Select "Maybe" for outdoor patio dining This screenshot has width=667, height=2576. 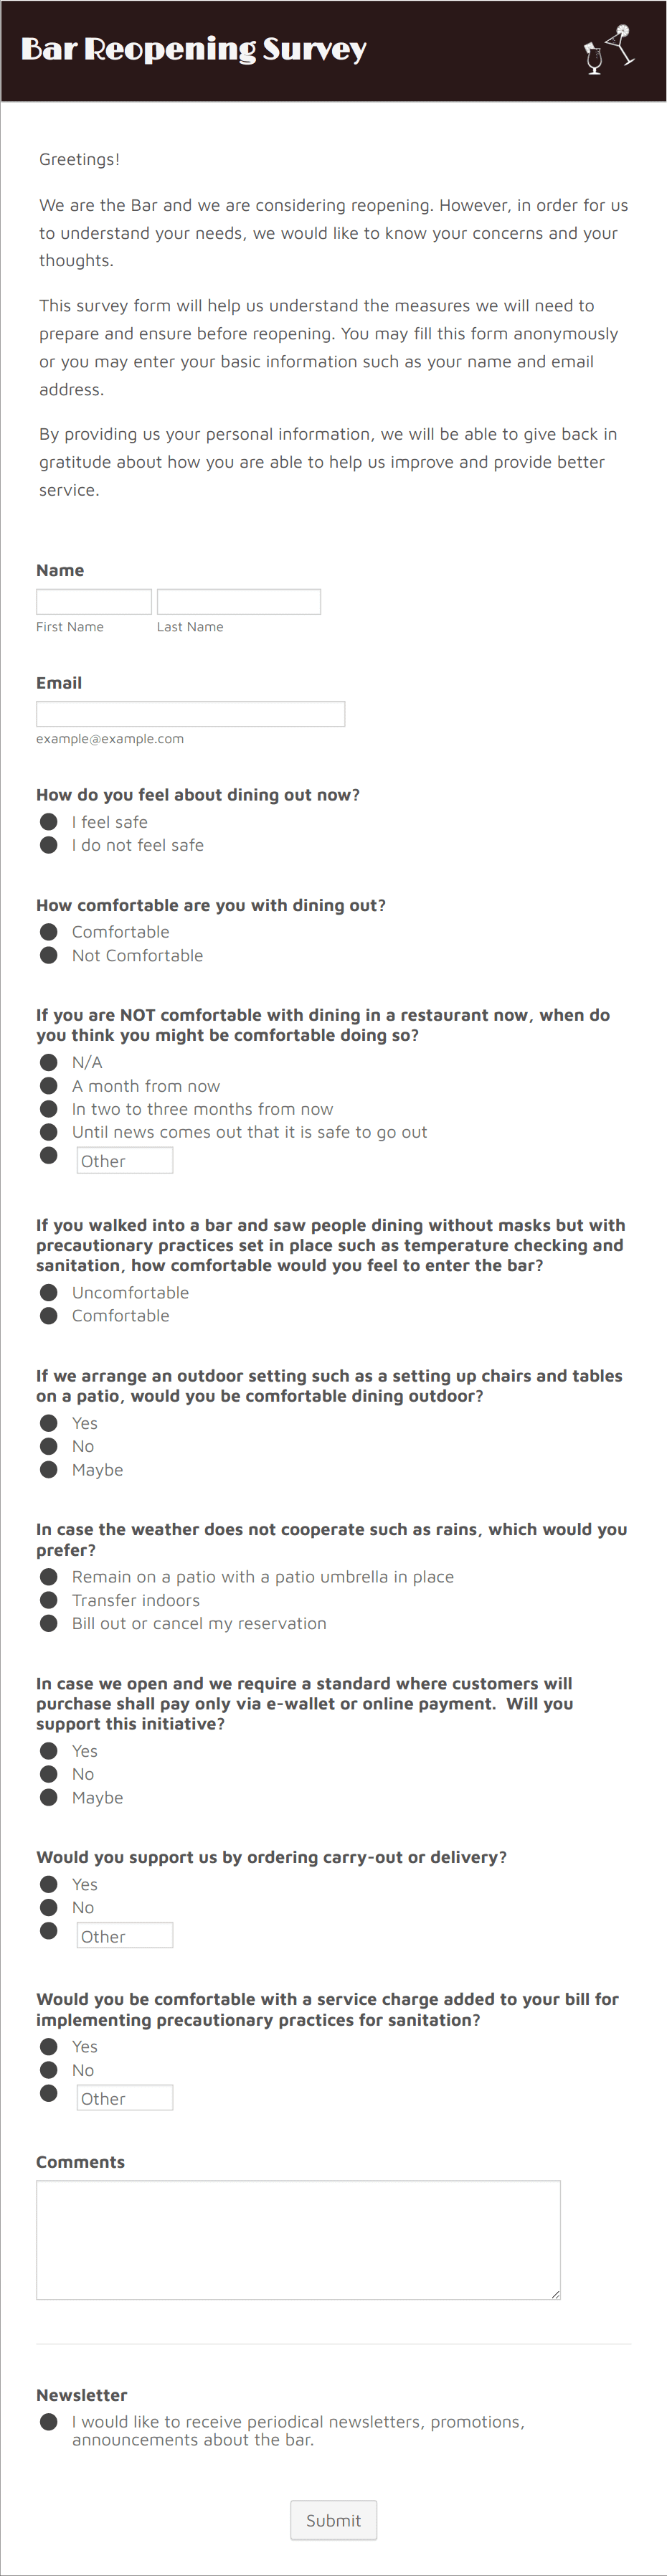49,1469
